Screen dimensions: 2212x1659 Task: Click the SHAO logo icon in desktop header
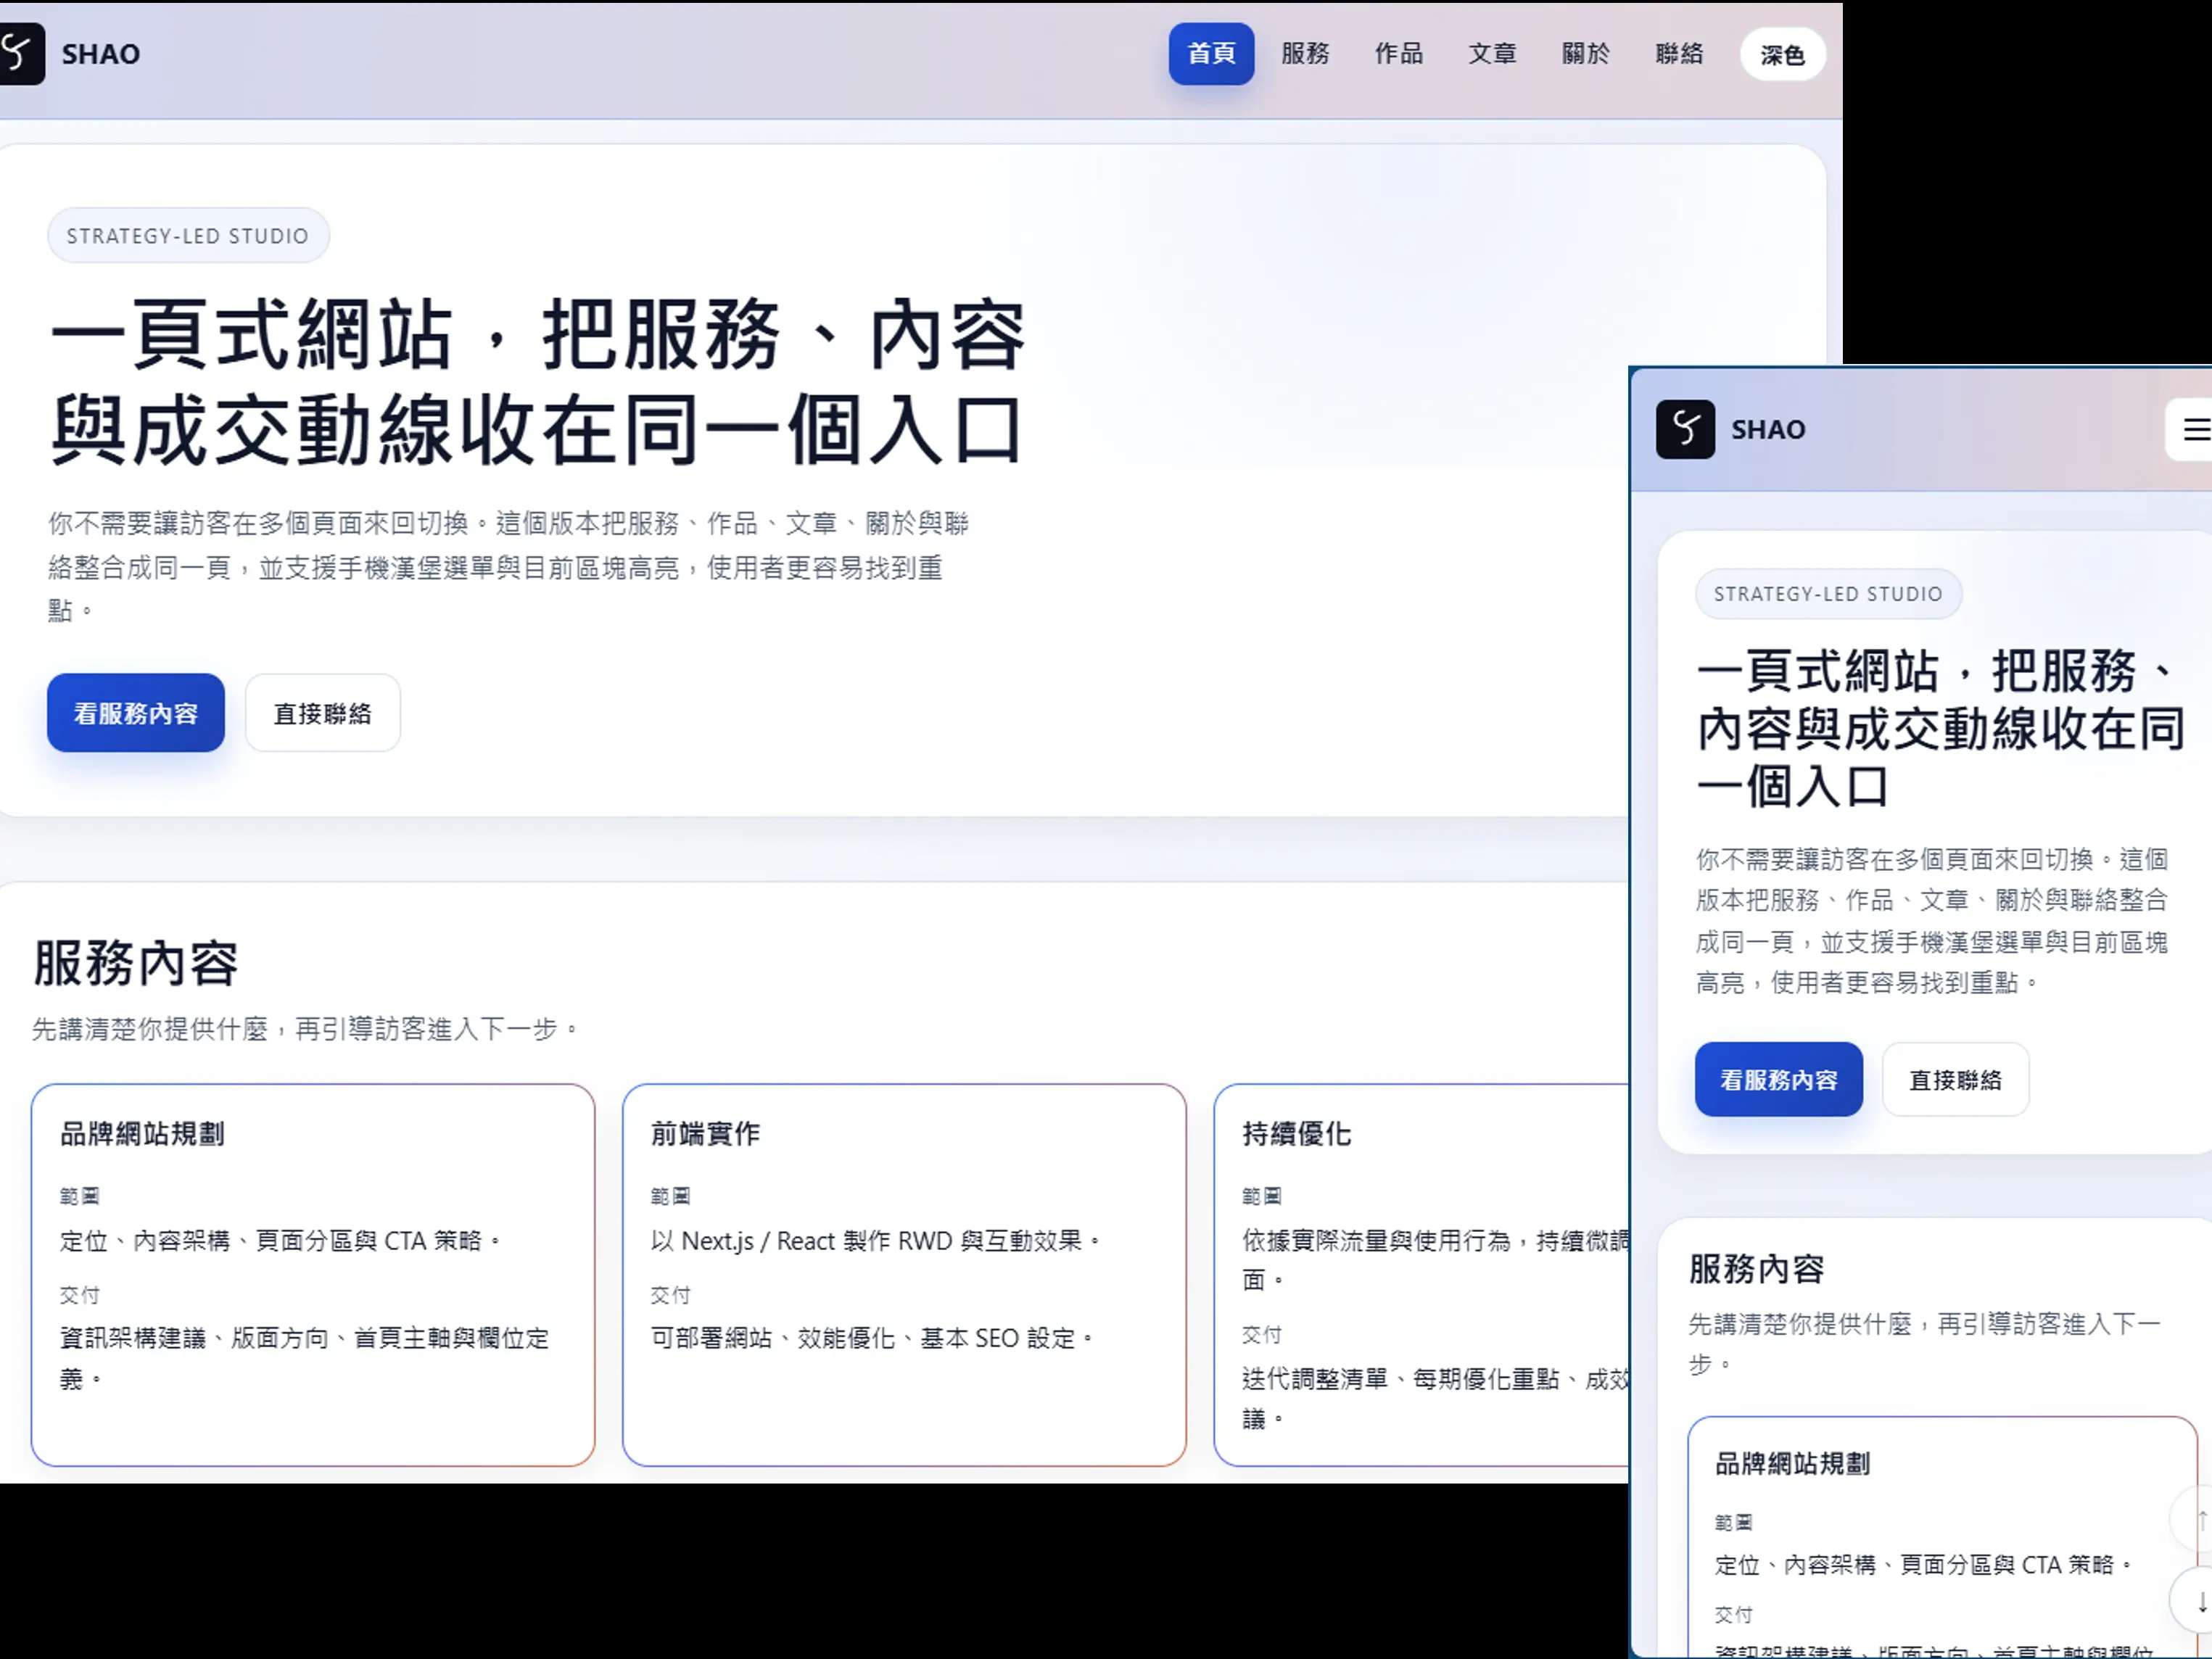pos(22,54)
